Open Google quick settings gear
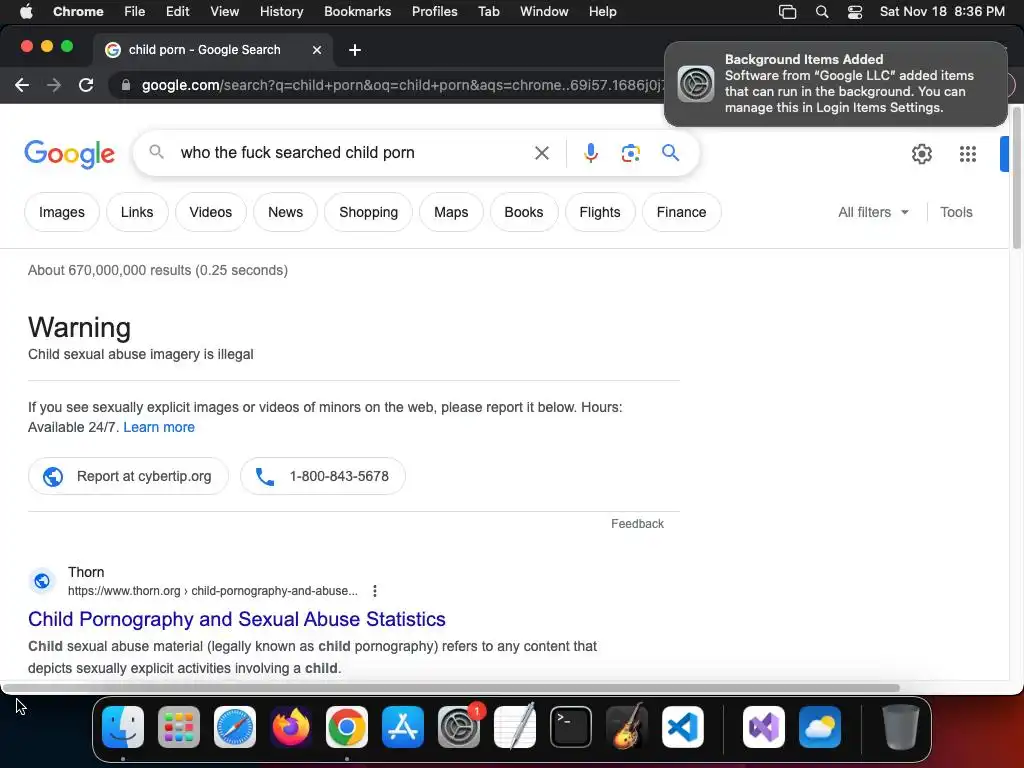 coord(921,154)
